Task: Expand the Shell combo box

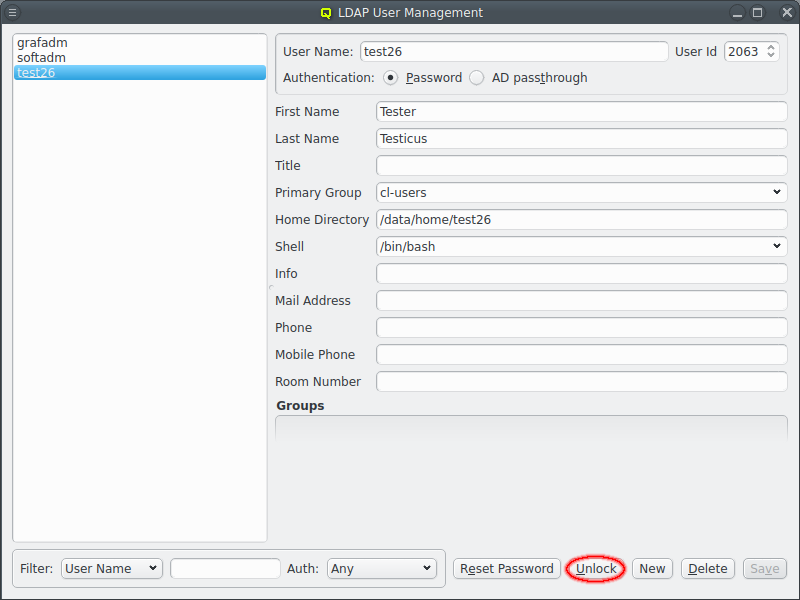Action: click(x=582, y=246)
